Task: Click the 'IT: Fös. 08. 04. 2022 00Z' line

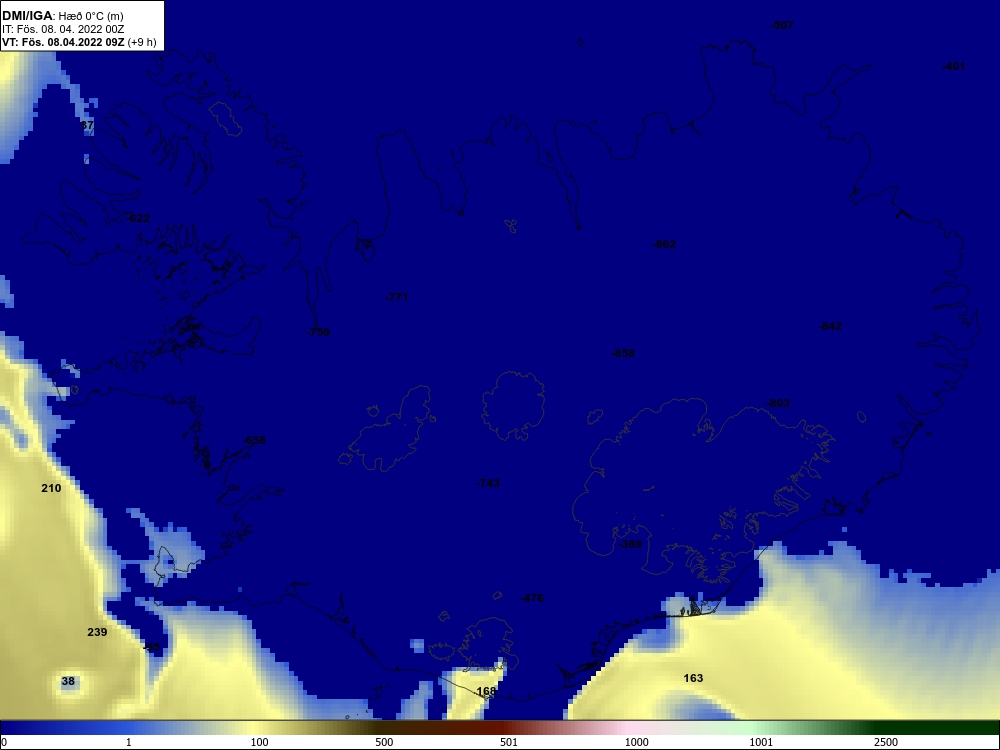Action: 62,29
